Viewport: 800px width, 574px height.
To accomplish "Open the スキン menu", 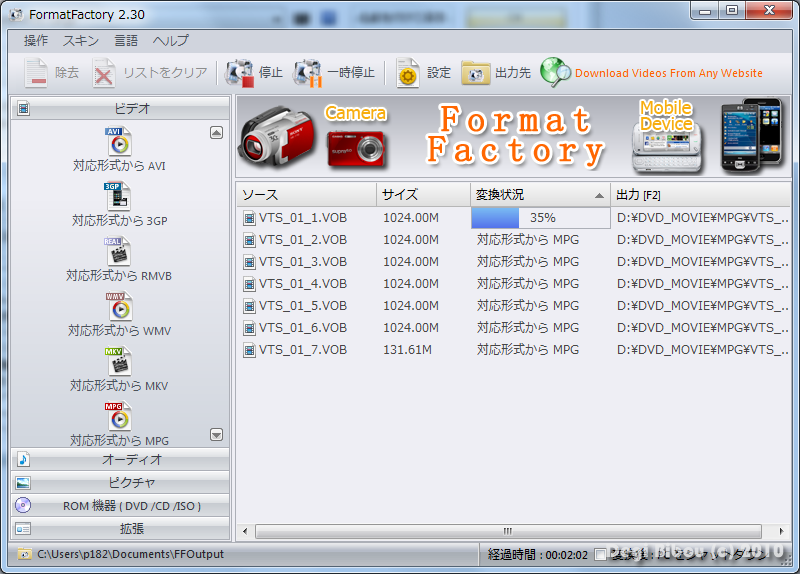I will tap(81, 41).
